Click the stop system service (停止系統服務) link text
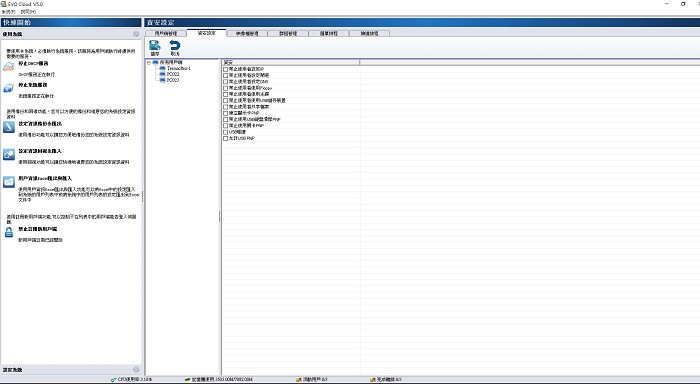700x384 pixels. tap(33, 85)
